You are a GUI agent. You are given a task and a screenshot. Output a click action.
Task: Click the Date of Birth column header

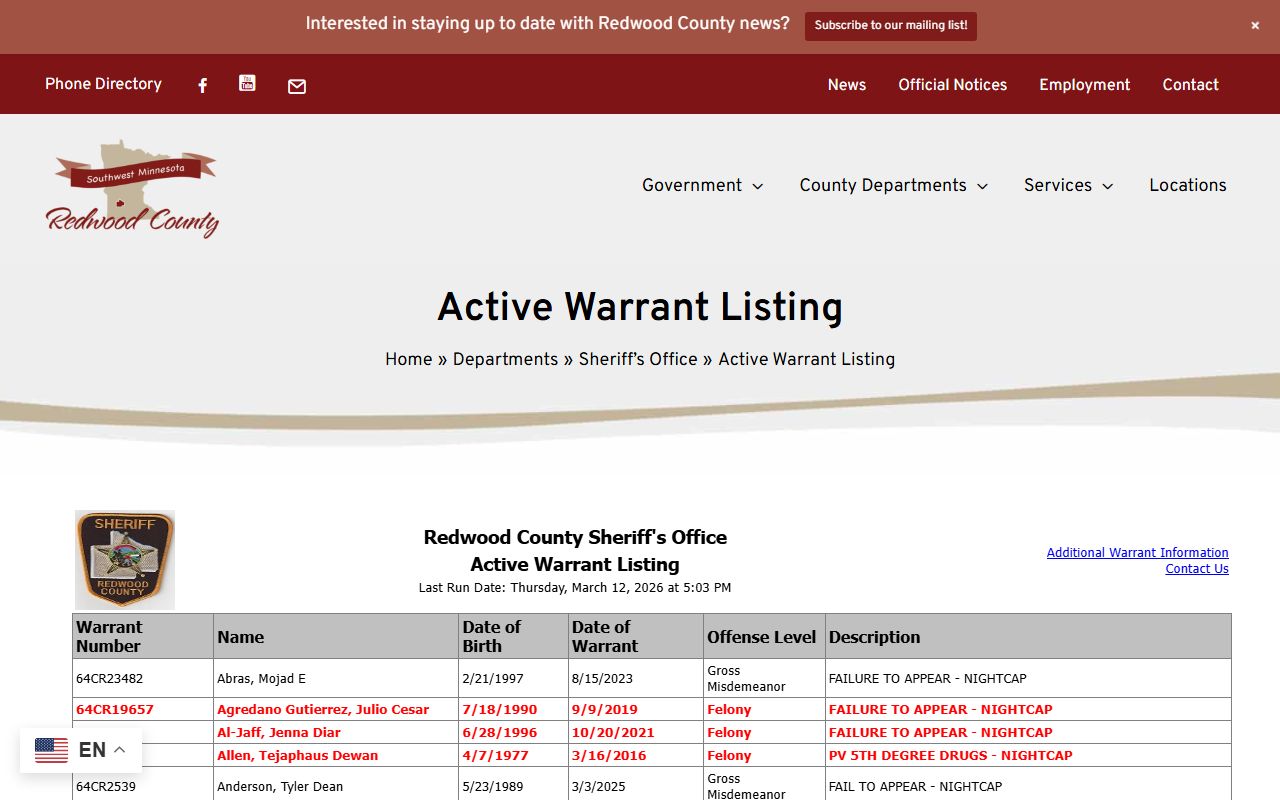click(513, 636)
